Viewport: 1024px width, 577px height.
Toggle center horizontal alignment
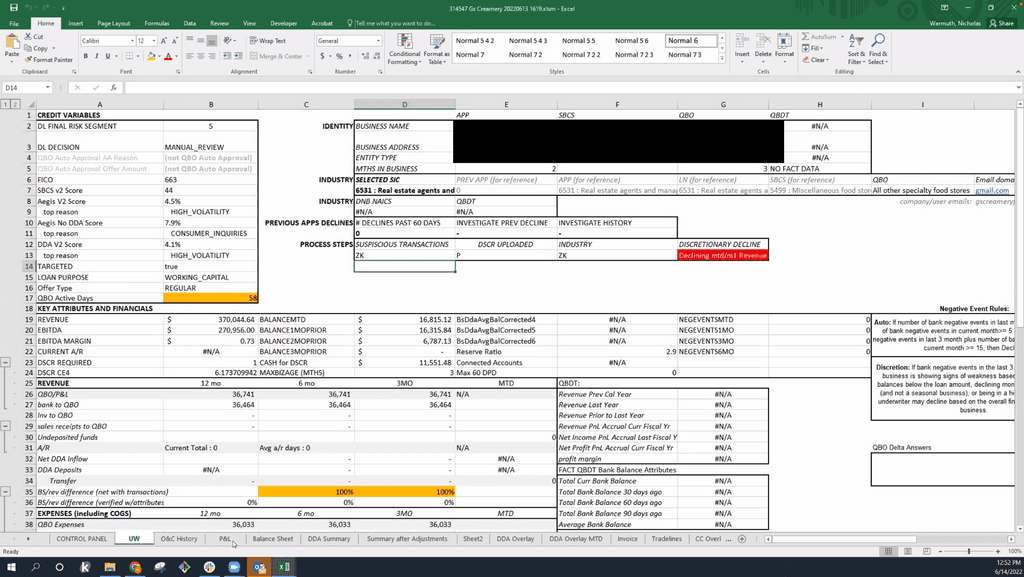pos(200,56)
